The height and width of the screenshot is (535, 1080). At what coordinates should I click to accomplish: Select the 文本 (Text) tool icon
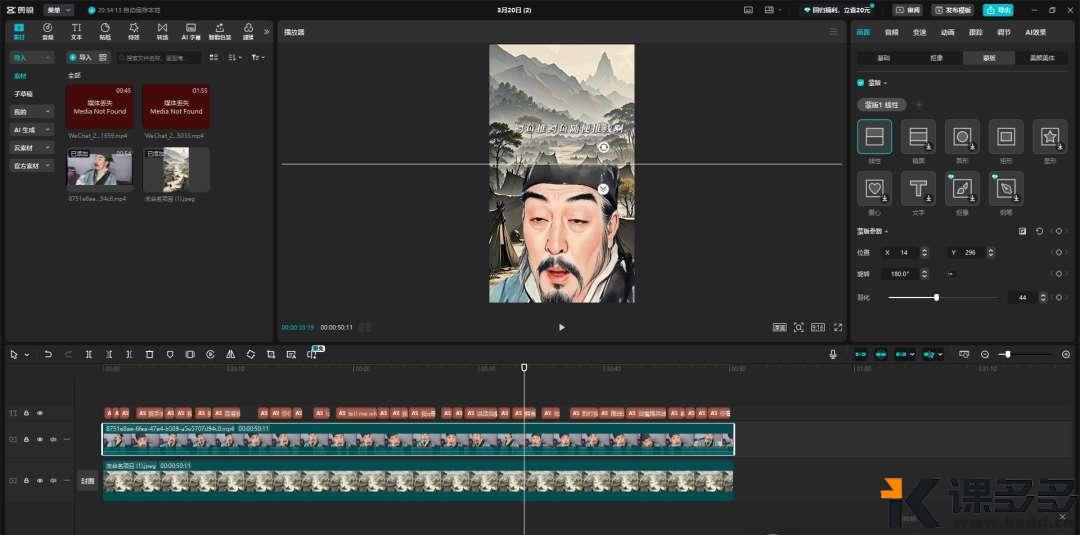pos(76,30)
